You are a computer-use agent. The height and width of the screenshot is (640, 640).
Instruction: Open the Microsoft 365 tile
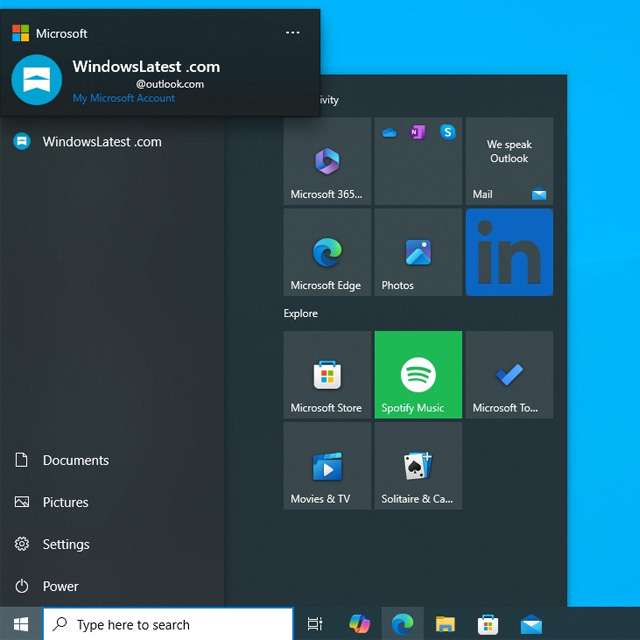point(327,161)
